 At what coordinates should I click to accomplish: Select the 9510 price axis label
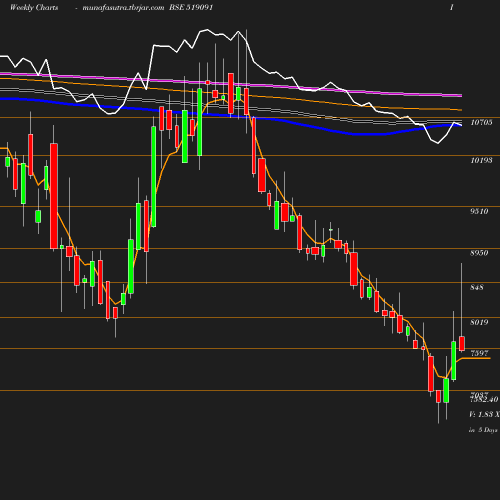479,211
